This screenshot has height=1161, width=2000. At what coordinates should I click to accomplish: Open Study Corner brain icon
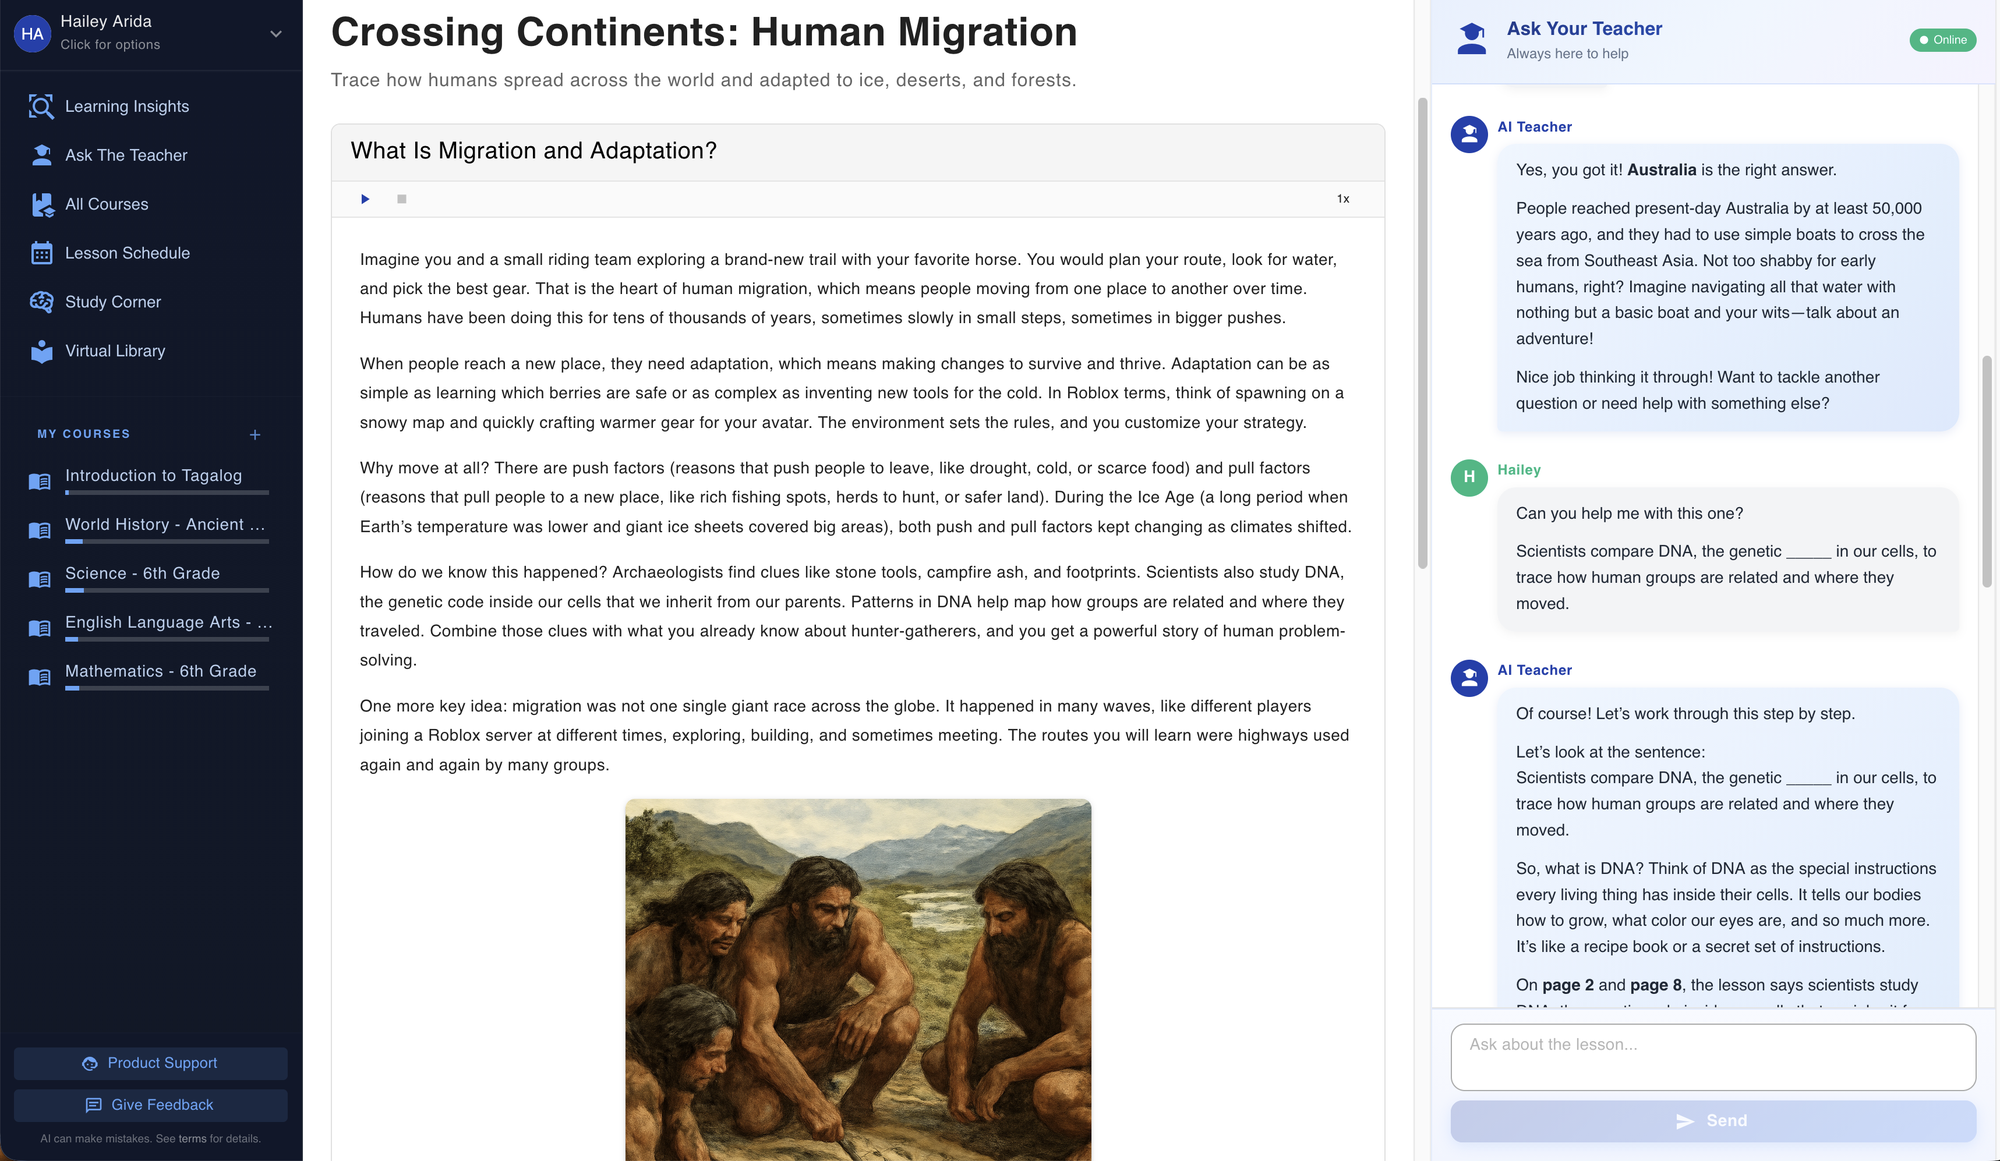[x=41, y=302]
